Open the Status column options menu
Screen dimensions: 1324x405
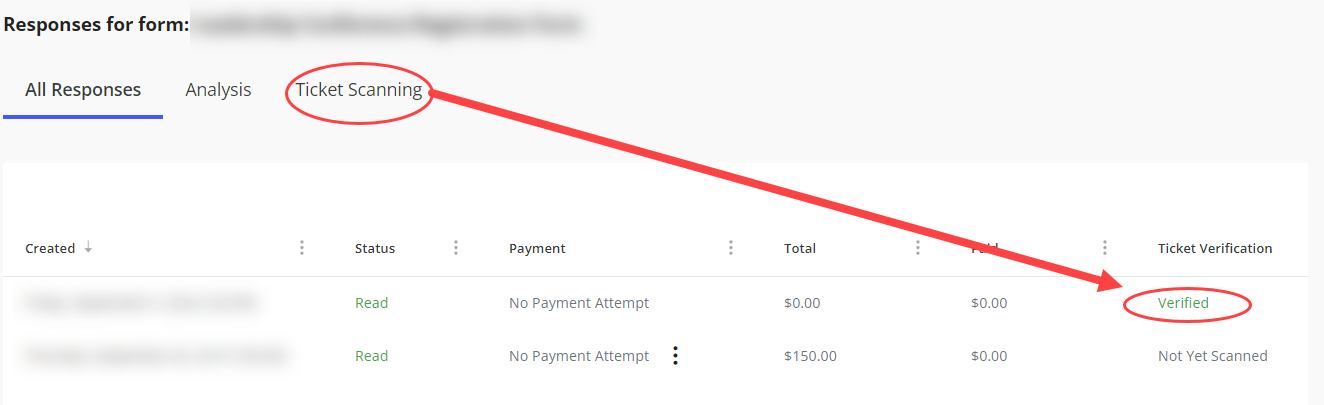456,248
